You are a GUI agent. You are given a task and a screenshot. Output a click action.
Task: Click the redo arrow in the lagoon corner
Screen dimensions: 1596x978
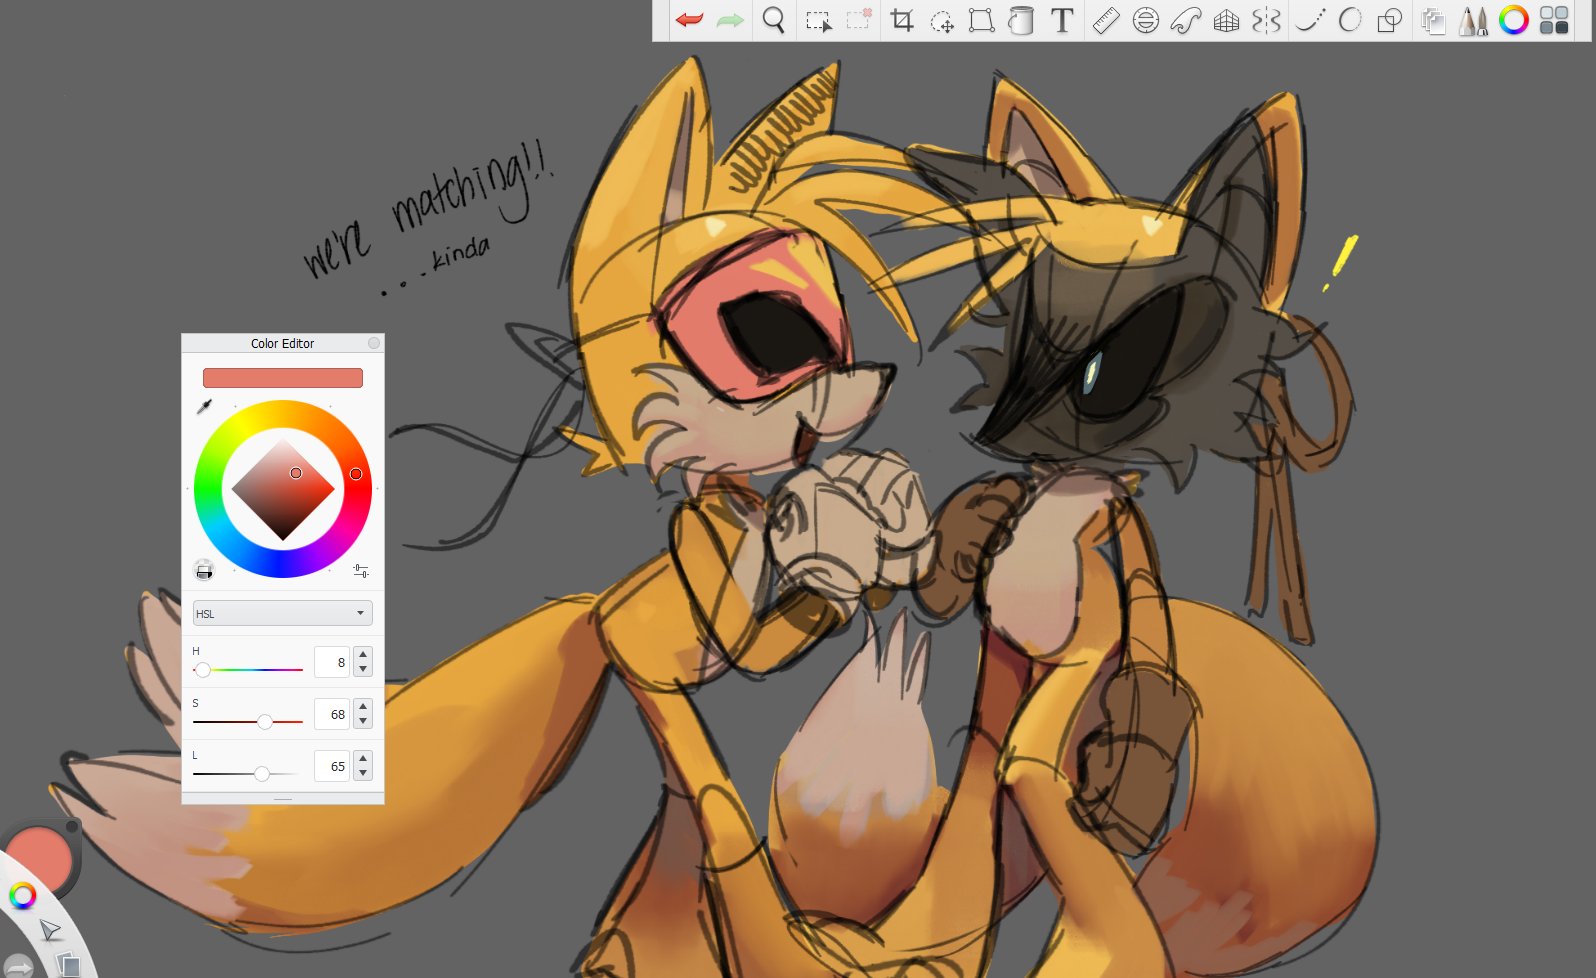pyautogui.click(x=19, y=966)
